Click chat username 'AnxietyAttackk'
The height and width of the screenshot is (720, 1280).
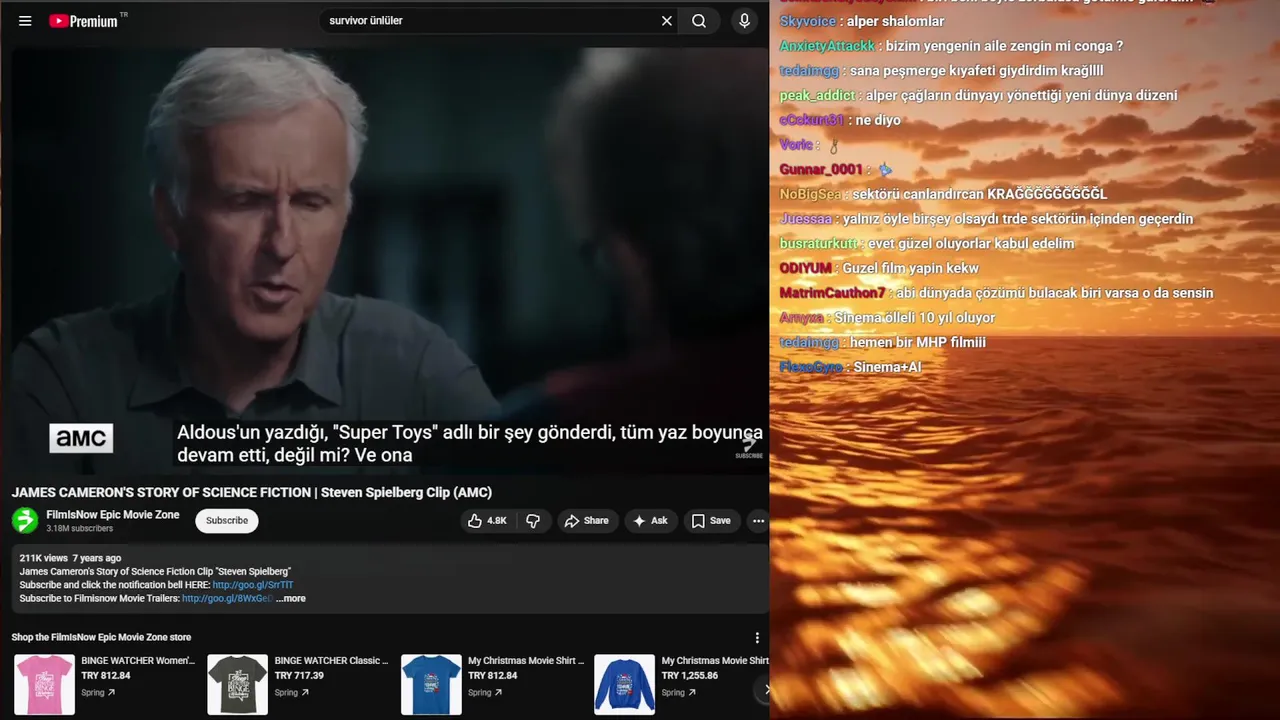tap(827, 46)
